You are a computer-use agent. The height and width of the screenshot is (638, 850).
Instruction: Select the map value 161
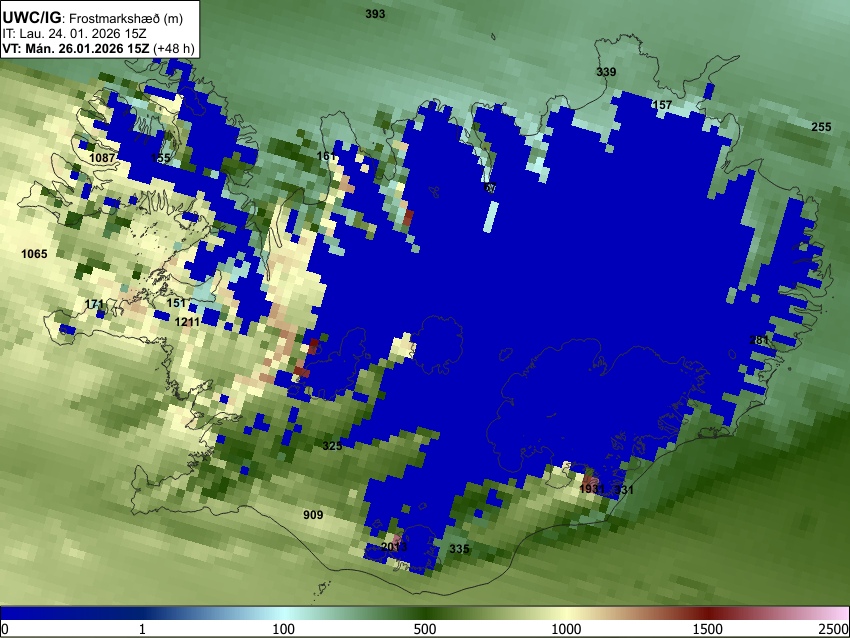pyautogui.click(x=326, y=156)
